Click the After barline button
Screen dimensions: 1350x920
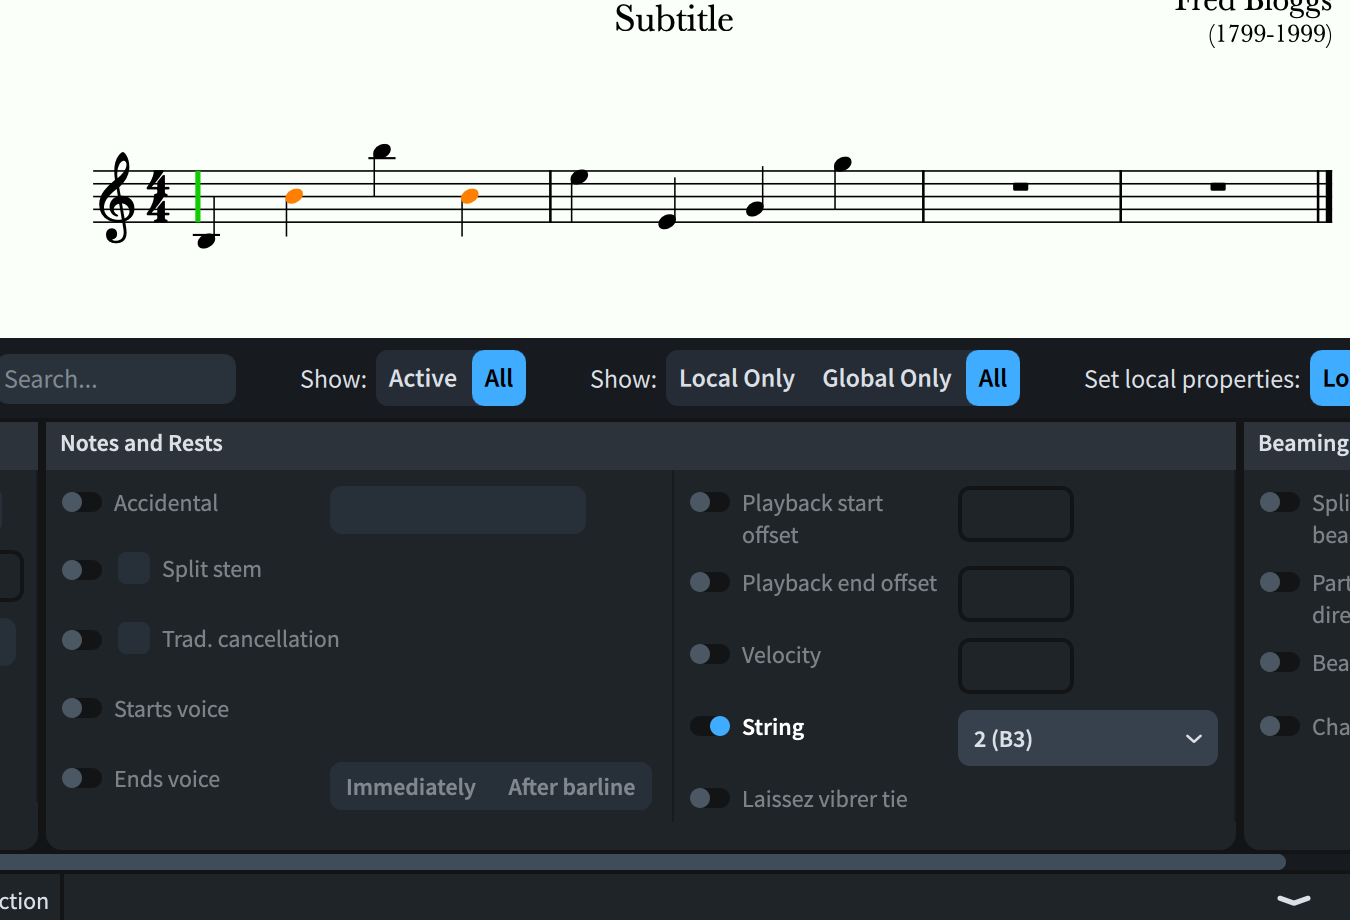point(571,787)
